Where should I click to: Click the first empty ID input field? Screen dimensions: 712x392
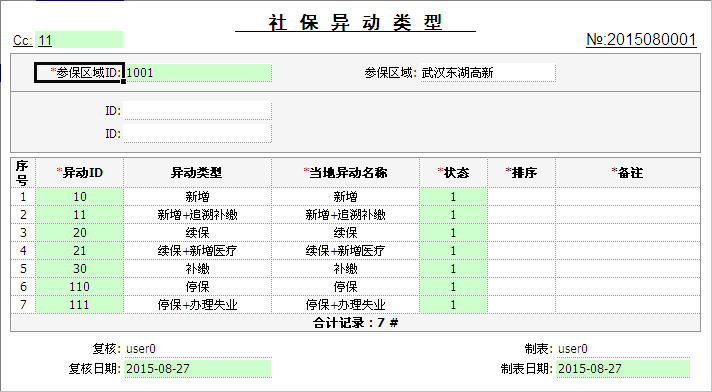[198, 110]
